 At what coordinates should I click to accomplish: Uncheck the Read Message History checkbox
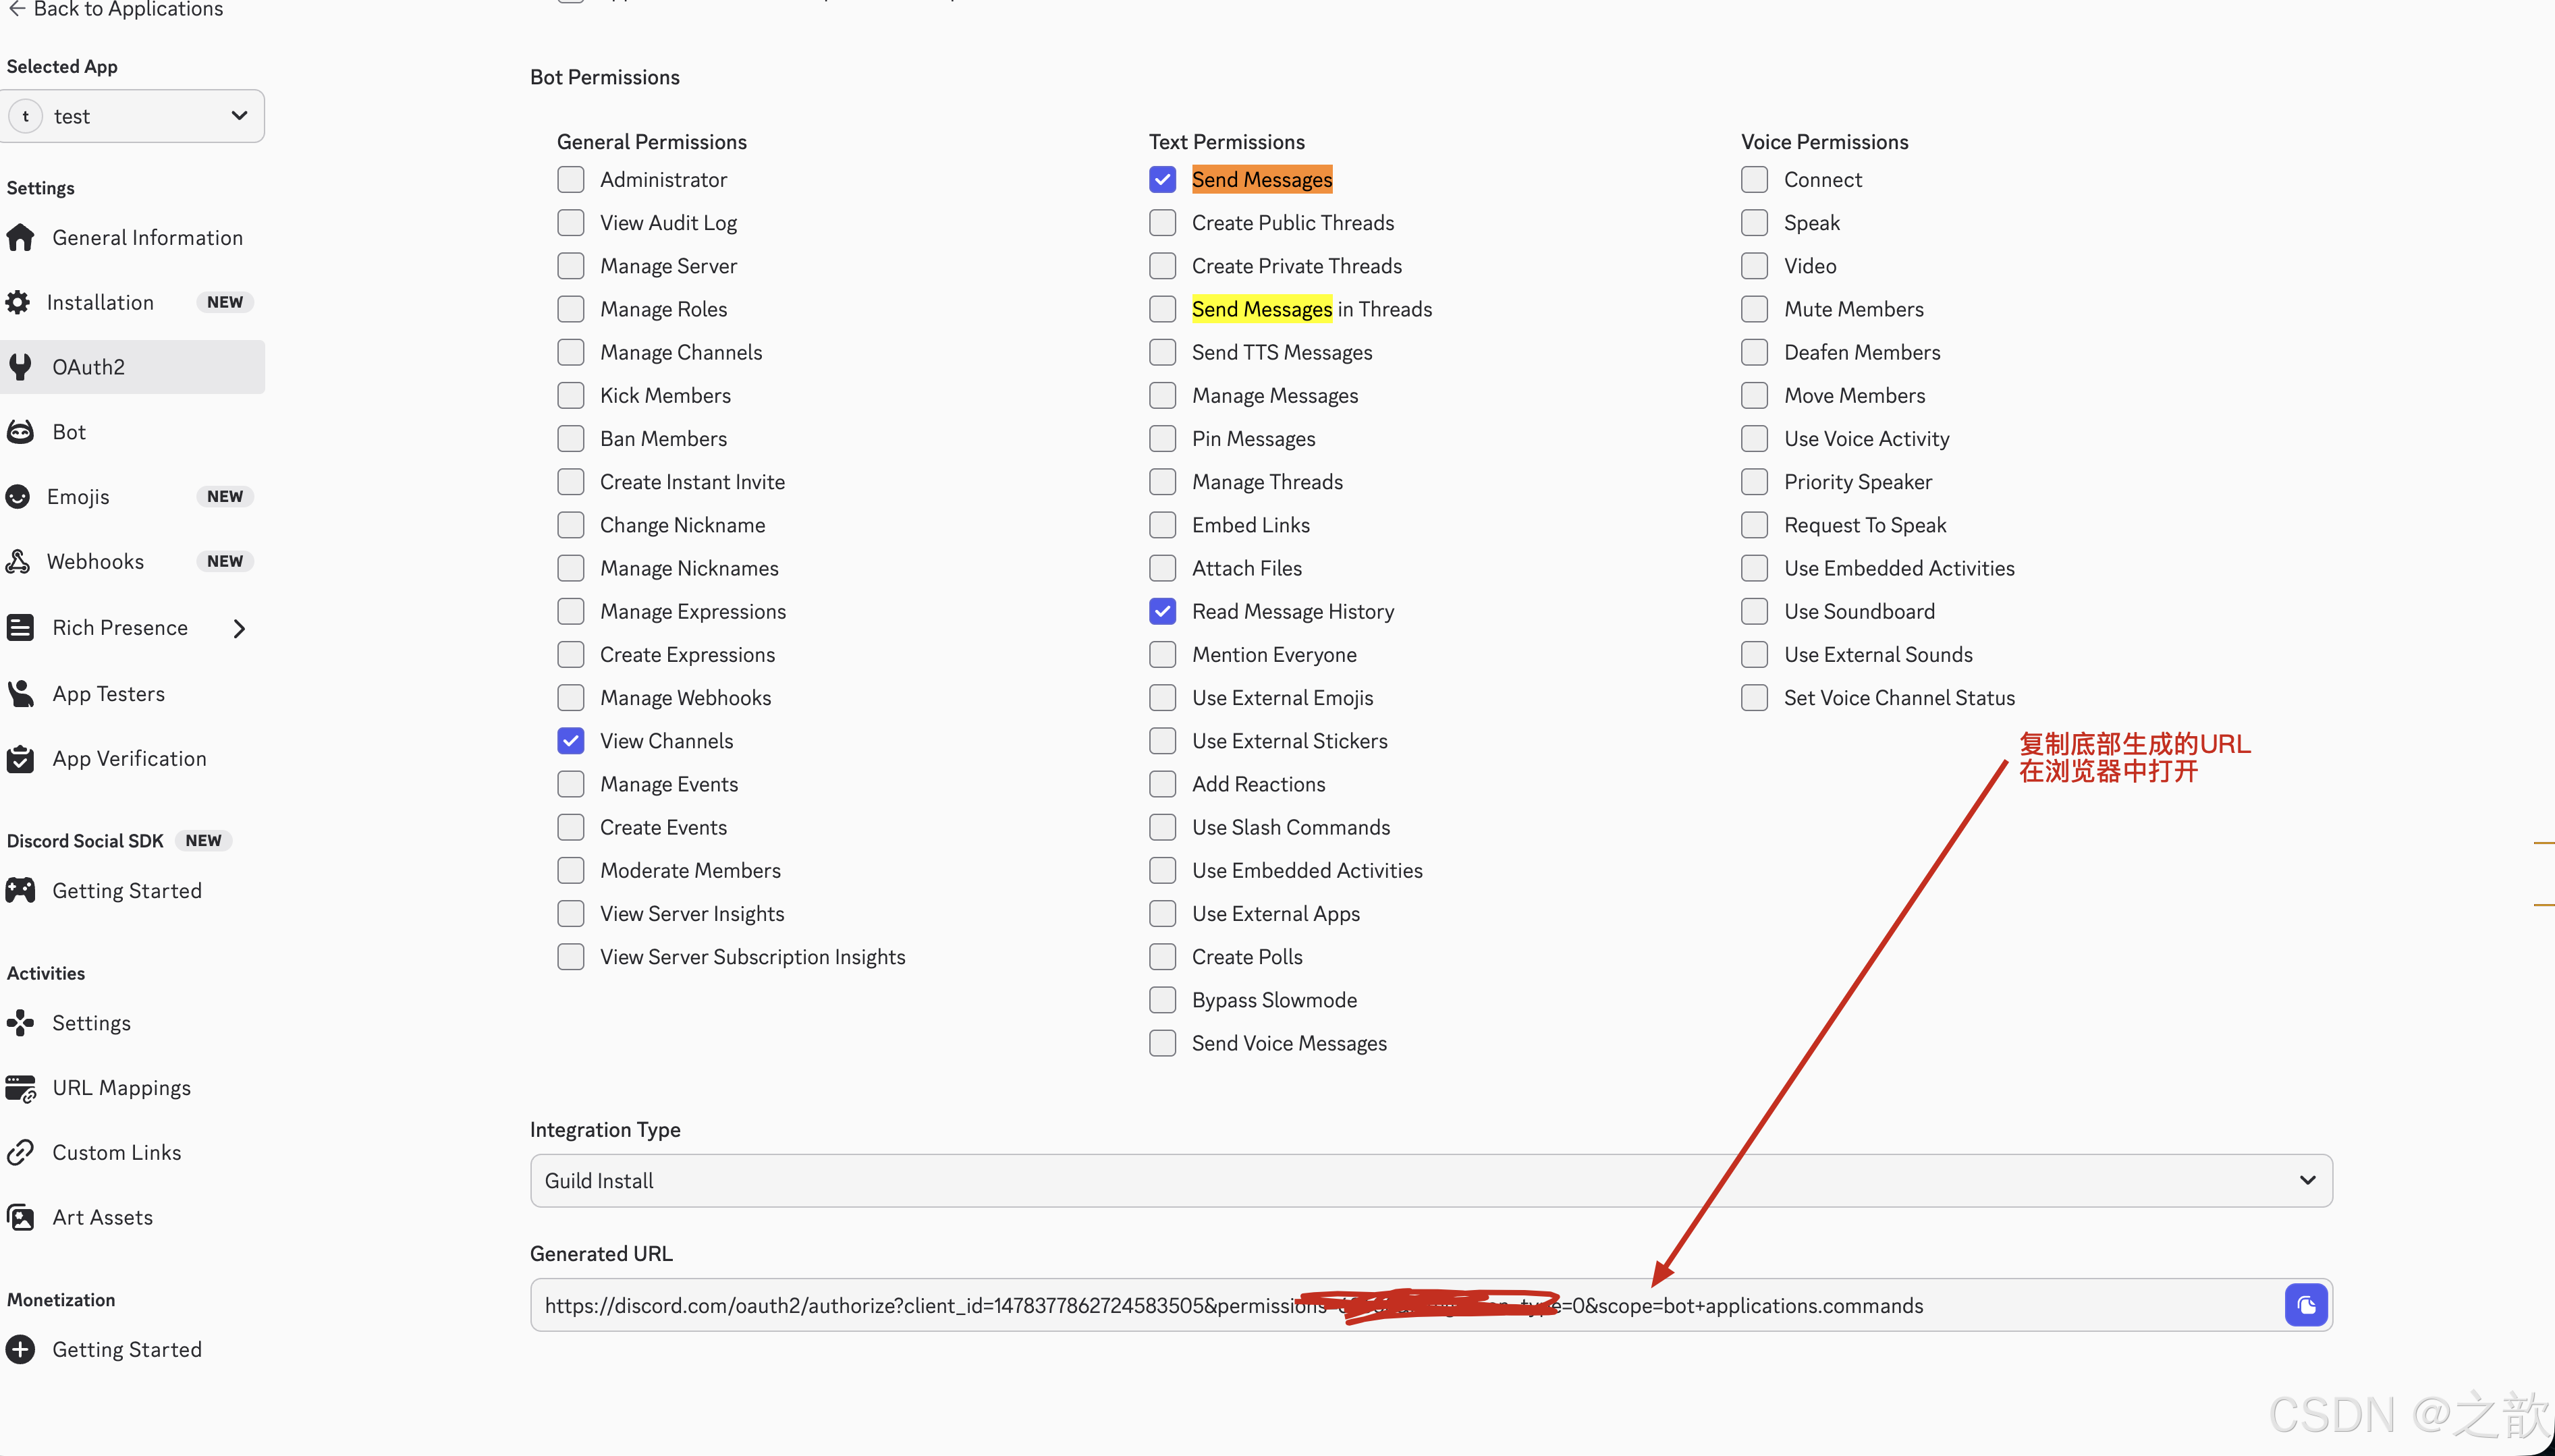click(x=1162, y=611)
